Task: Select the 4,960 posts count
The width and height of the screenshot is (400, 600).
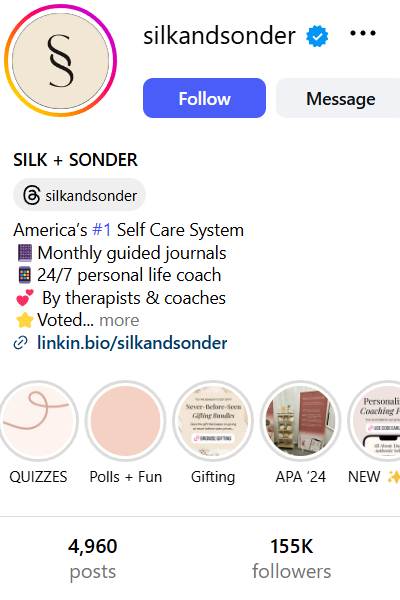Action: click(93, 559)
